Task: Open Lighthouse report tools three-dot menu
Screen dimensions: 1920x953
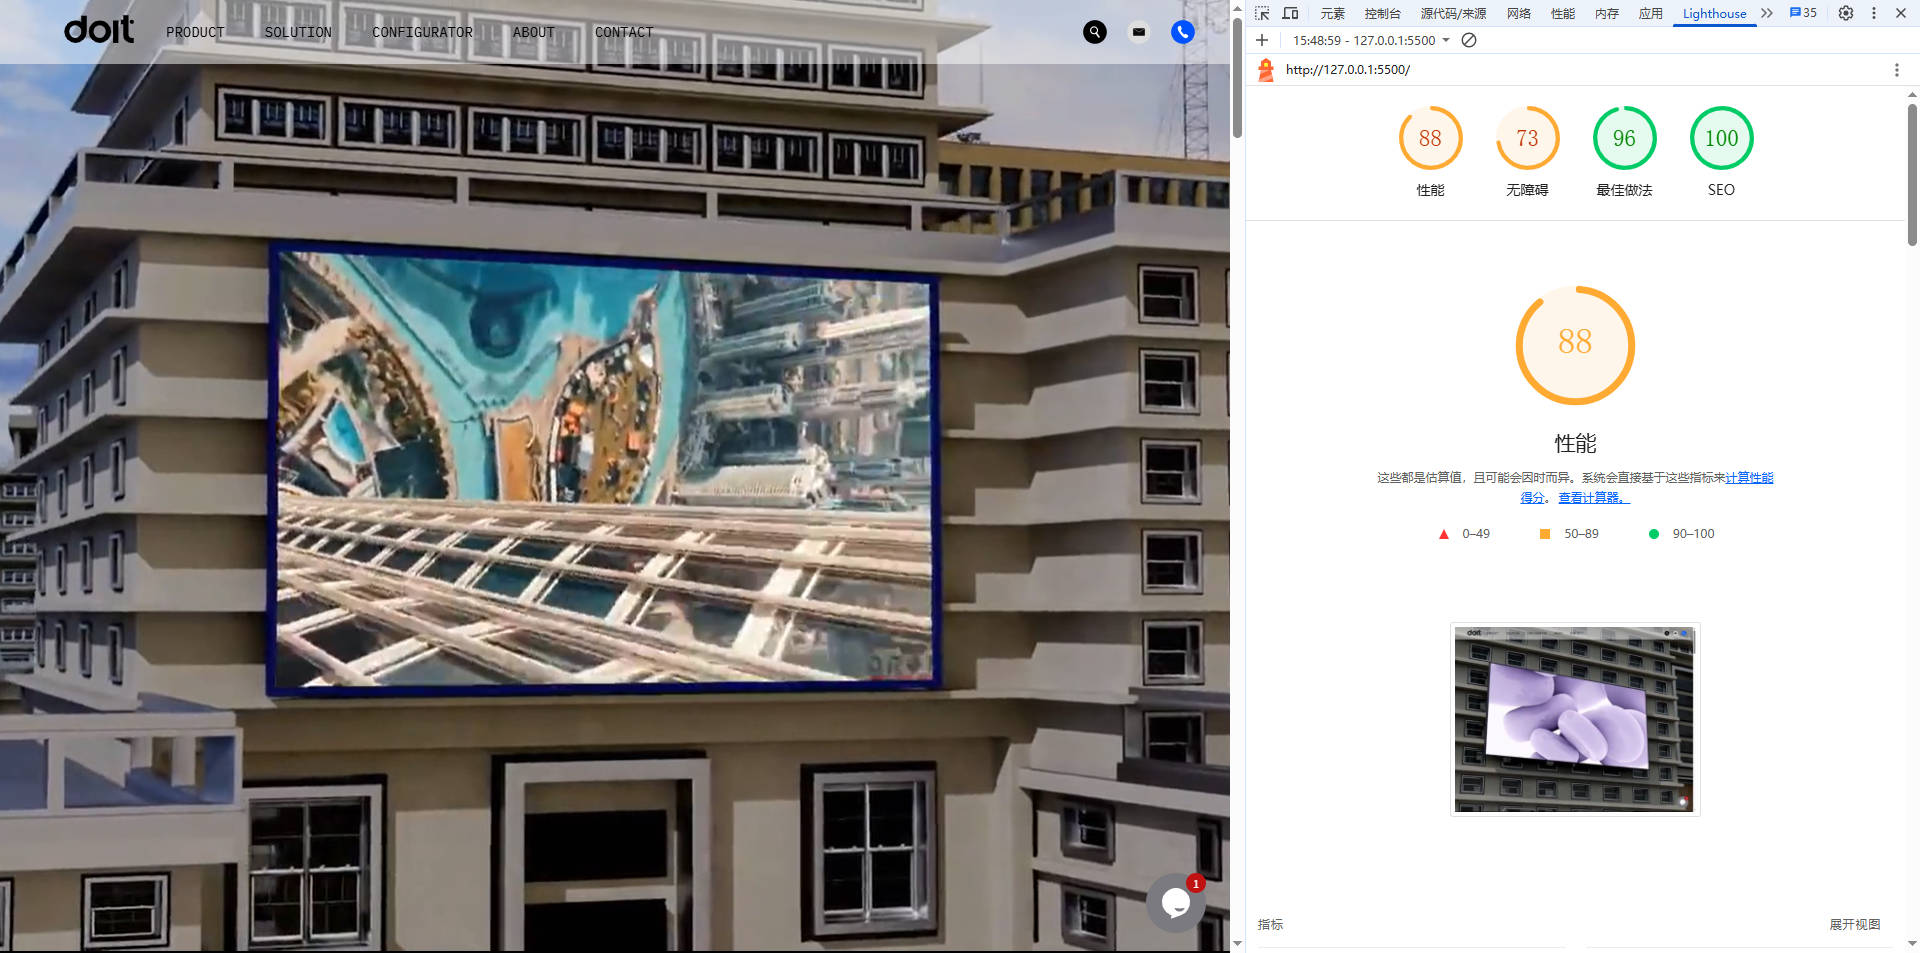Action: pyautogui.click(x=1896, y=70)
